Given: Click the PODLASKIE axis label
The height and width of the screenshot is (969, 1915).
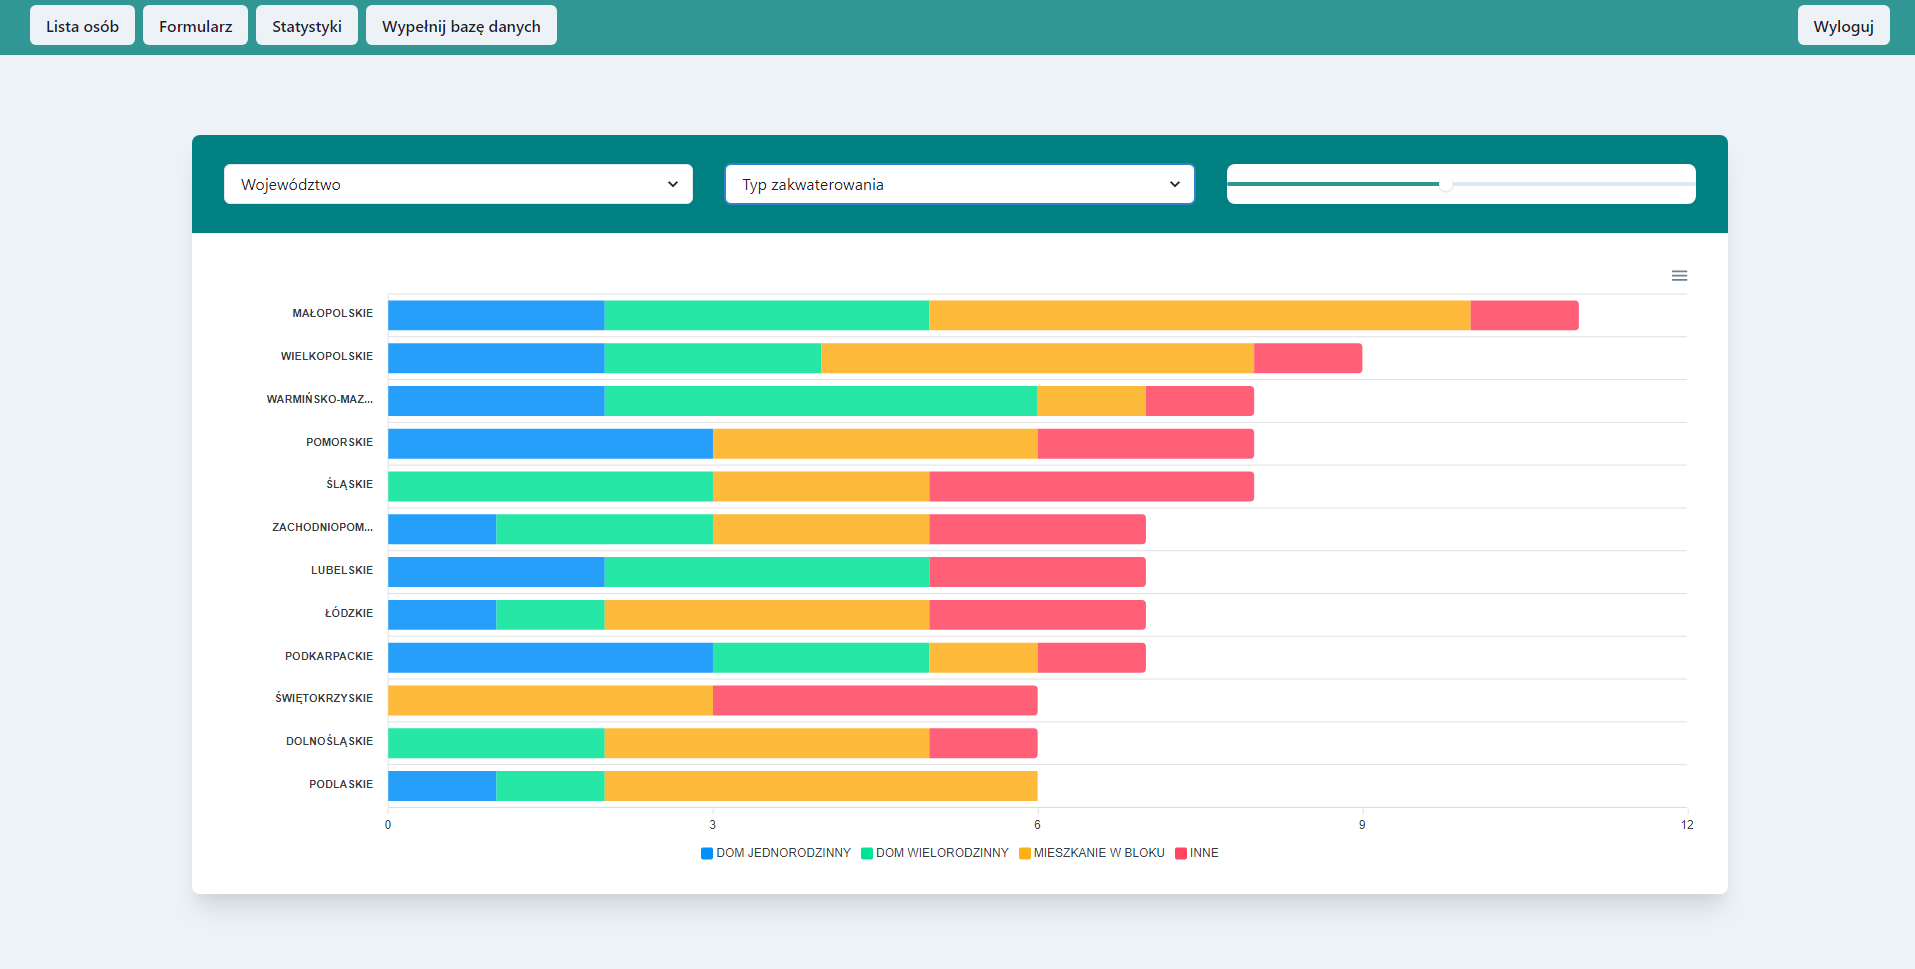Looking at the screenshot, I should coord(342,784).
